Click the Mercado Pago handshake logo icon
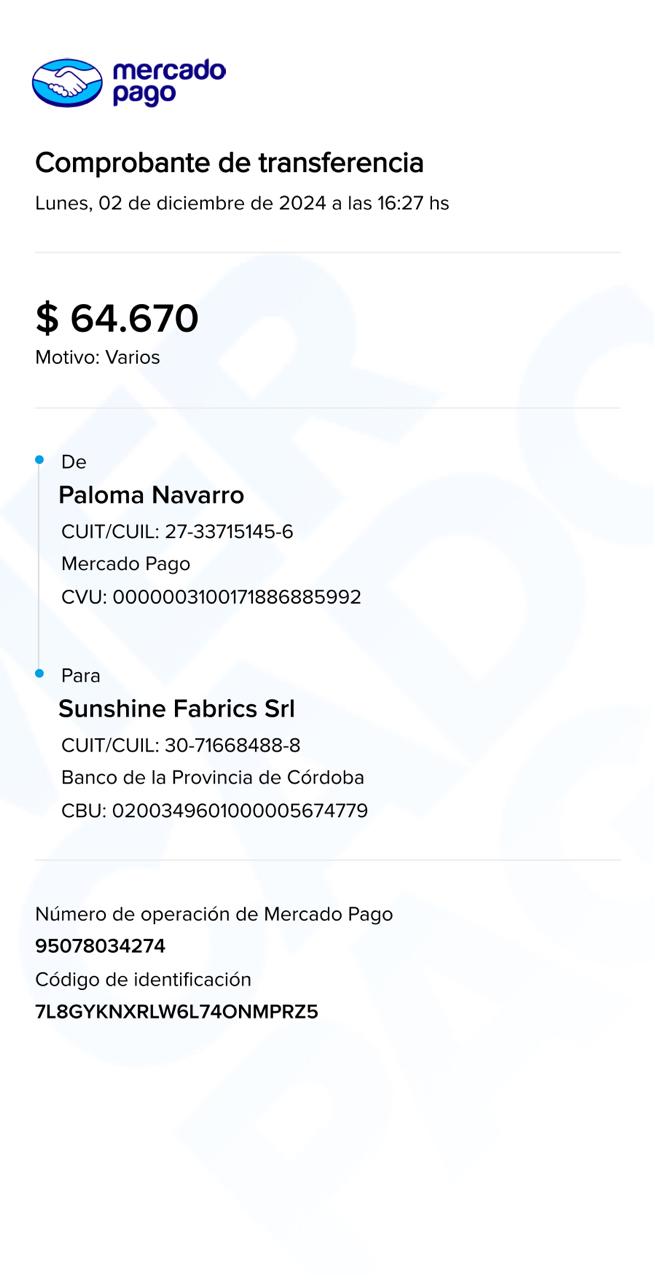The width and height of the screenshot is (655, 1280). coord(67,82)
